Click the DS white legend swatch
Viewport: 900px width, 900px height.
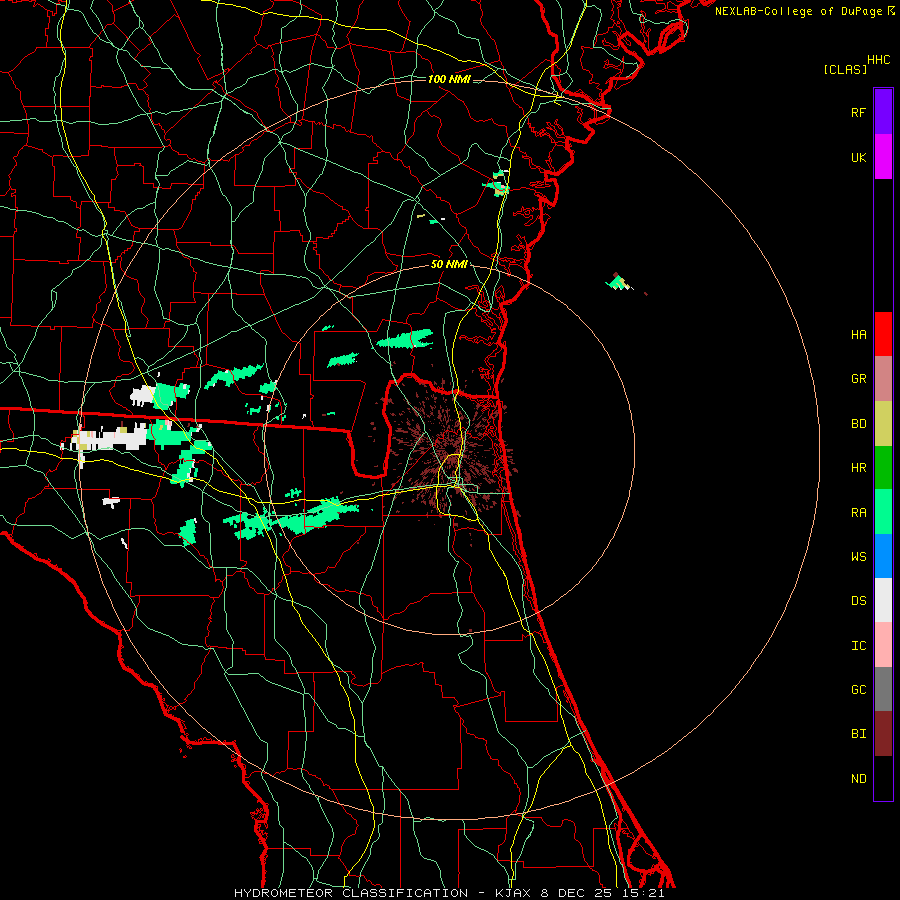883,600
